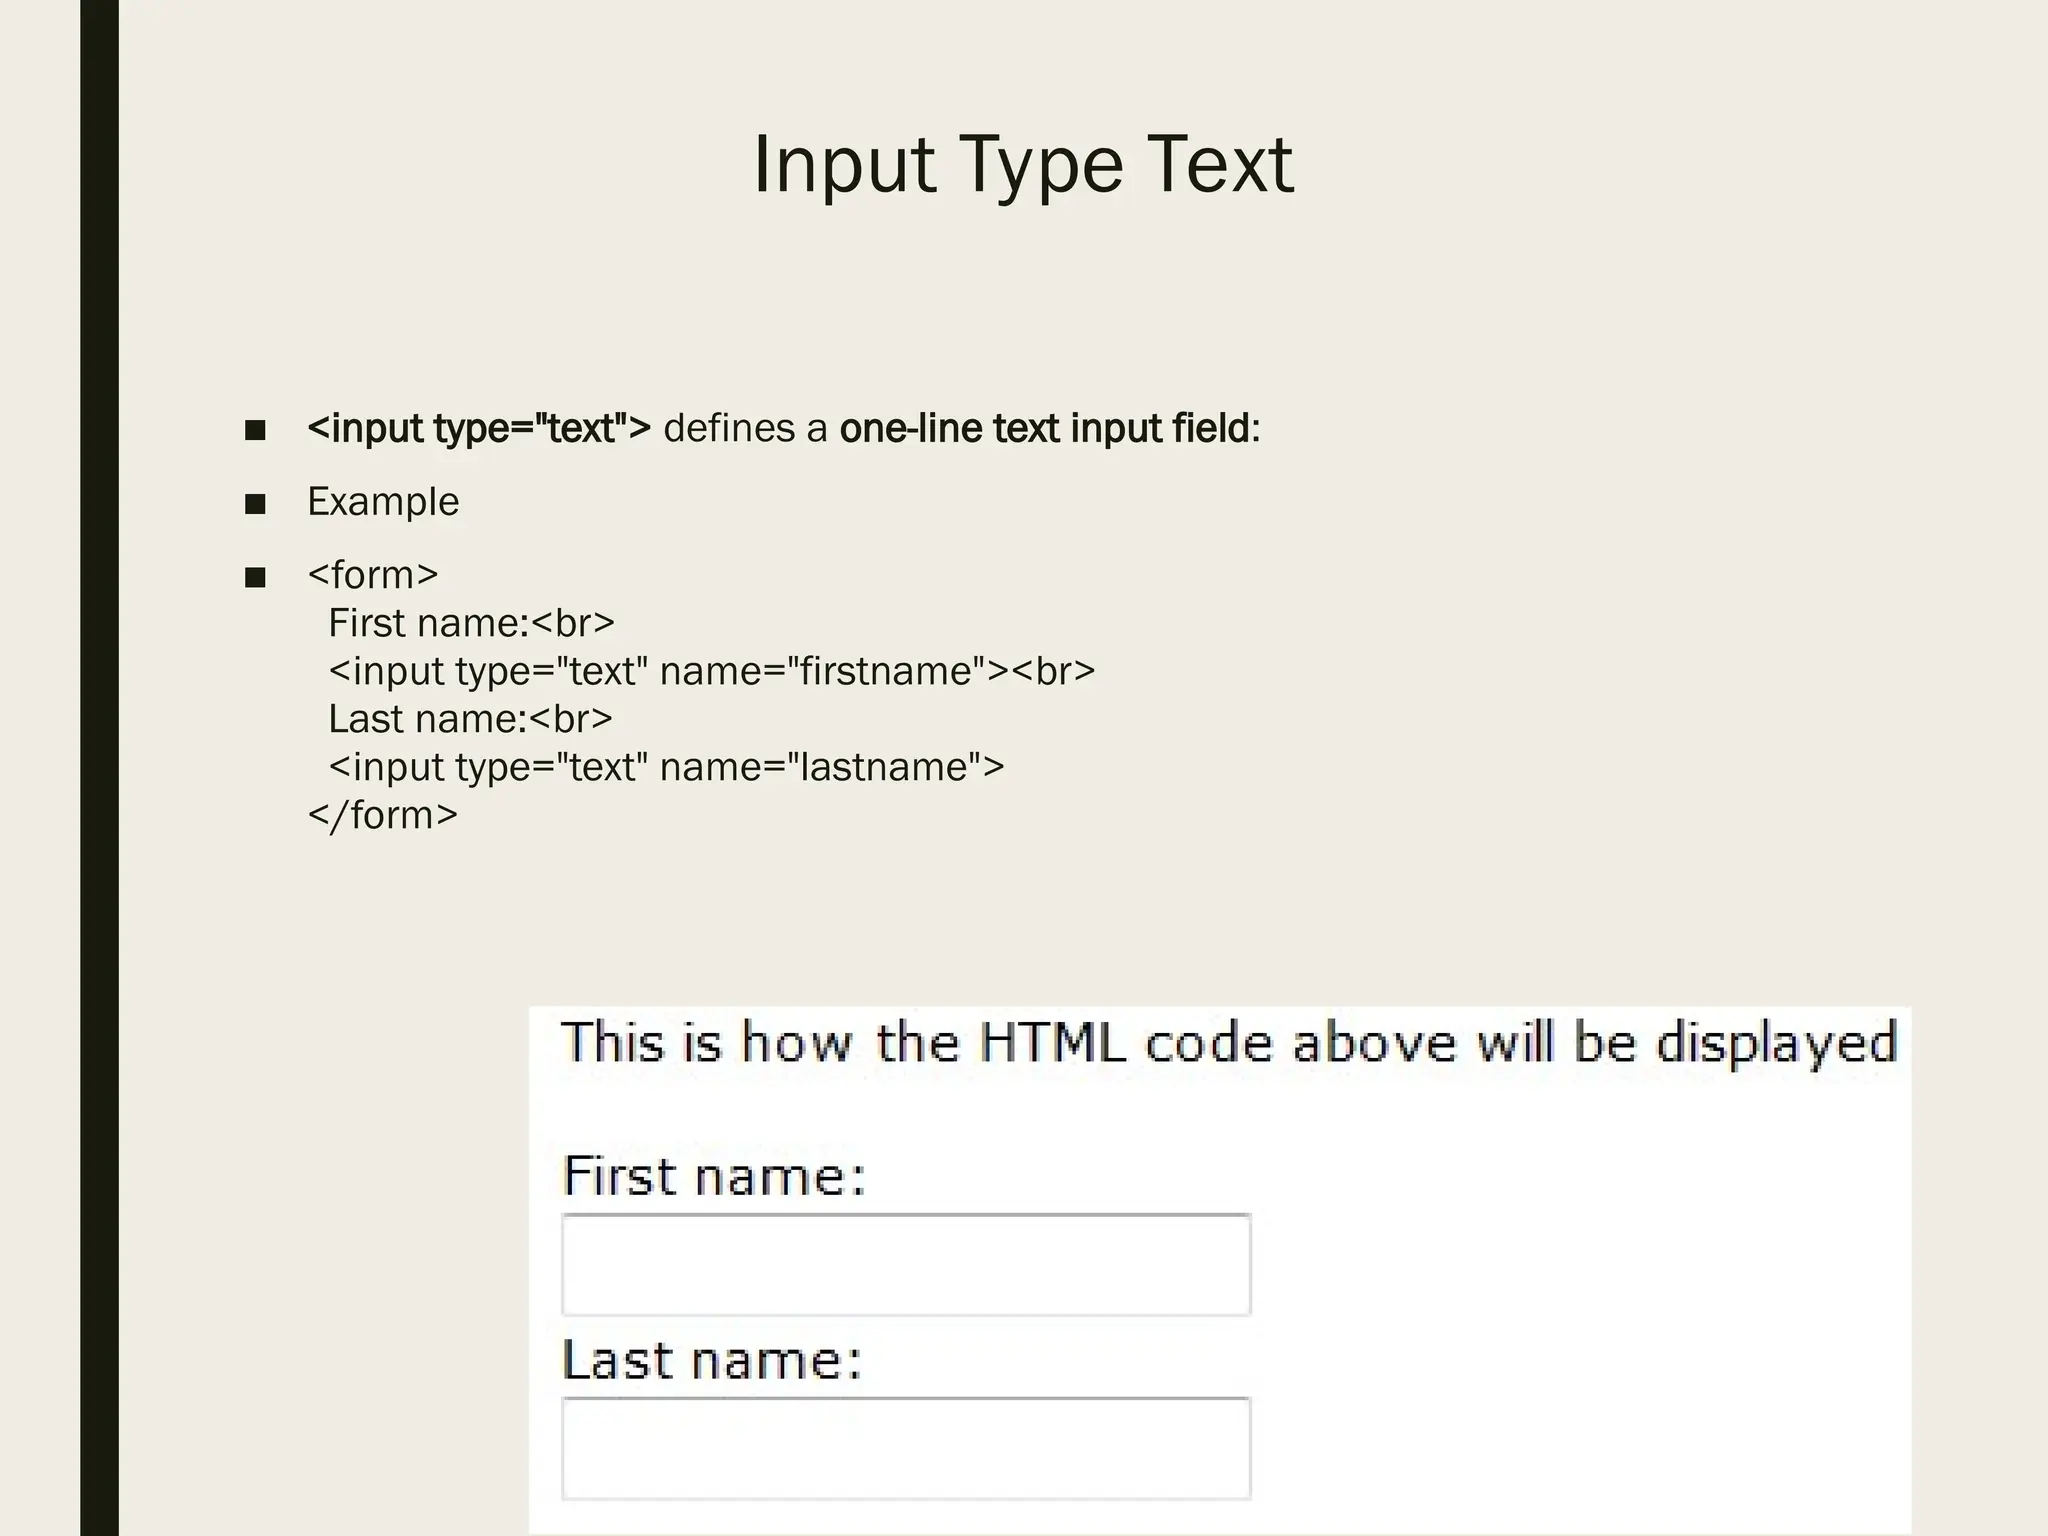Click 'This is how the HTML code above will be displayed'

[1229, 1044]
